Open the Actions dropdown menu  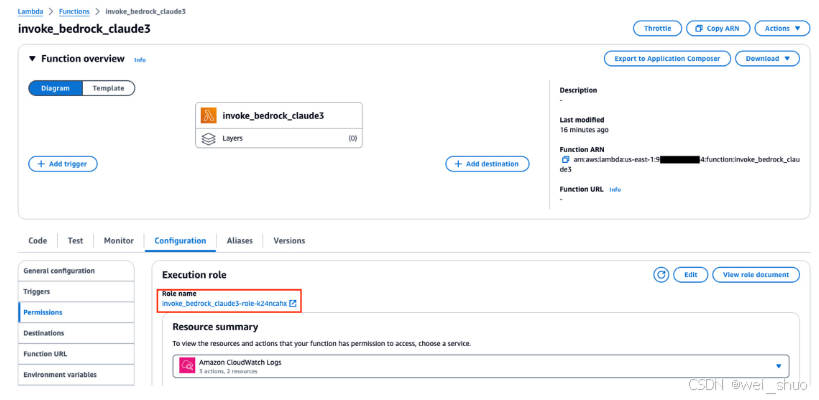tap(782, 29)
